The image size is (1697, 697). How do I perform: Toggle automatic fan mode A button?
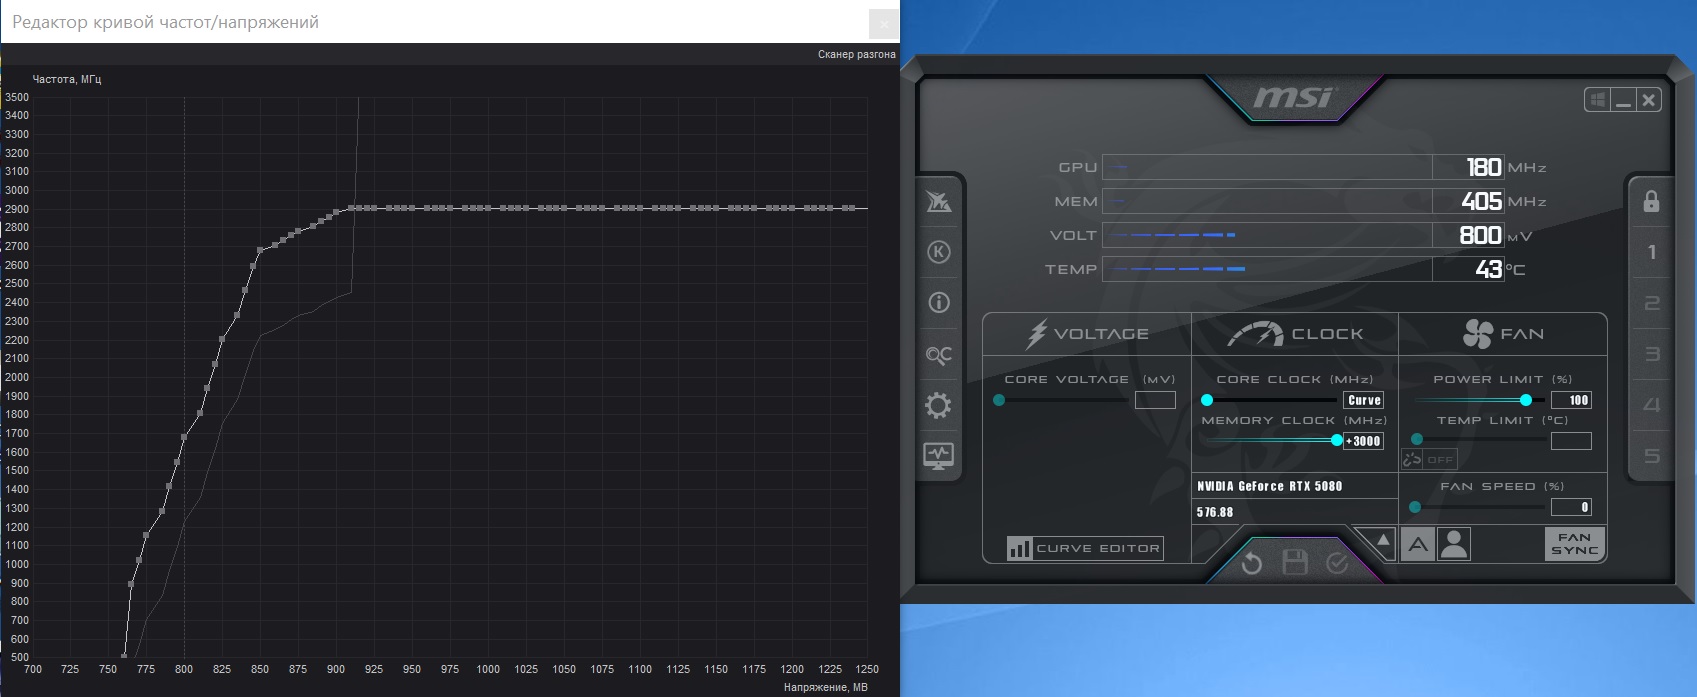(x=1418, y=545)
